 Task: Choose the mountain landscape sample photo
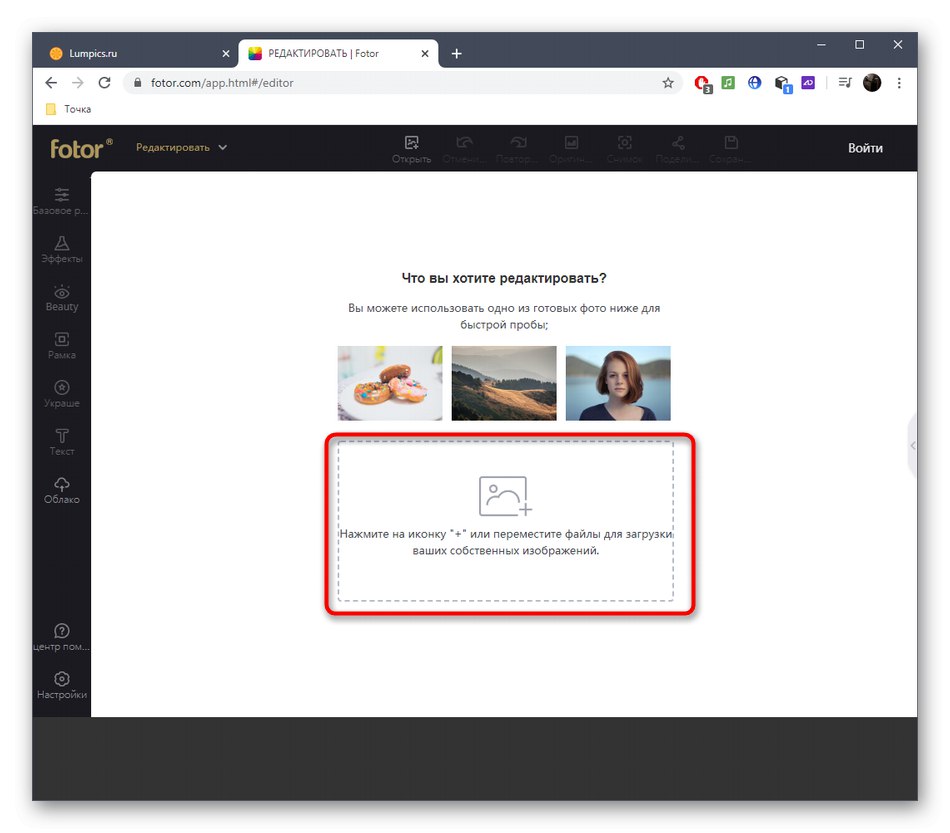[503, 383]
